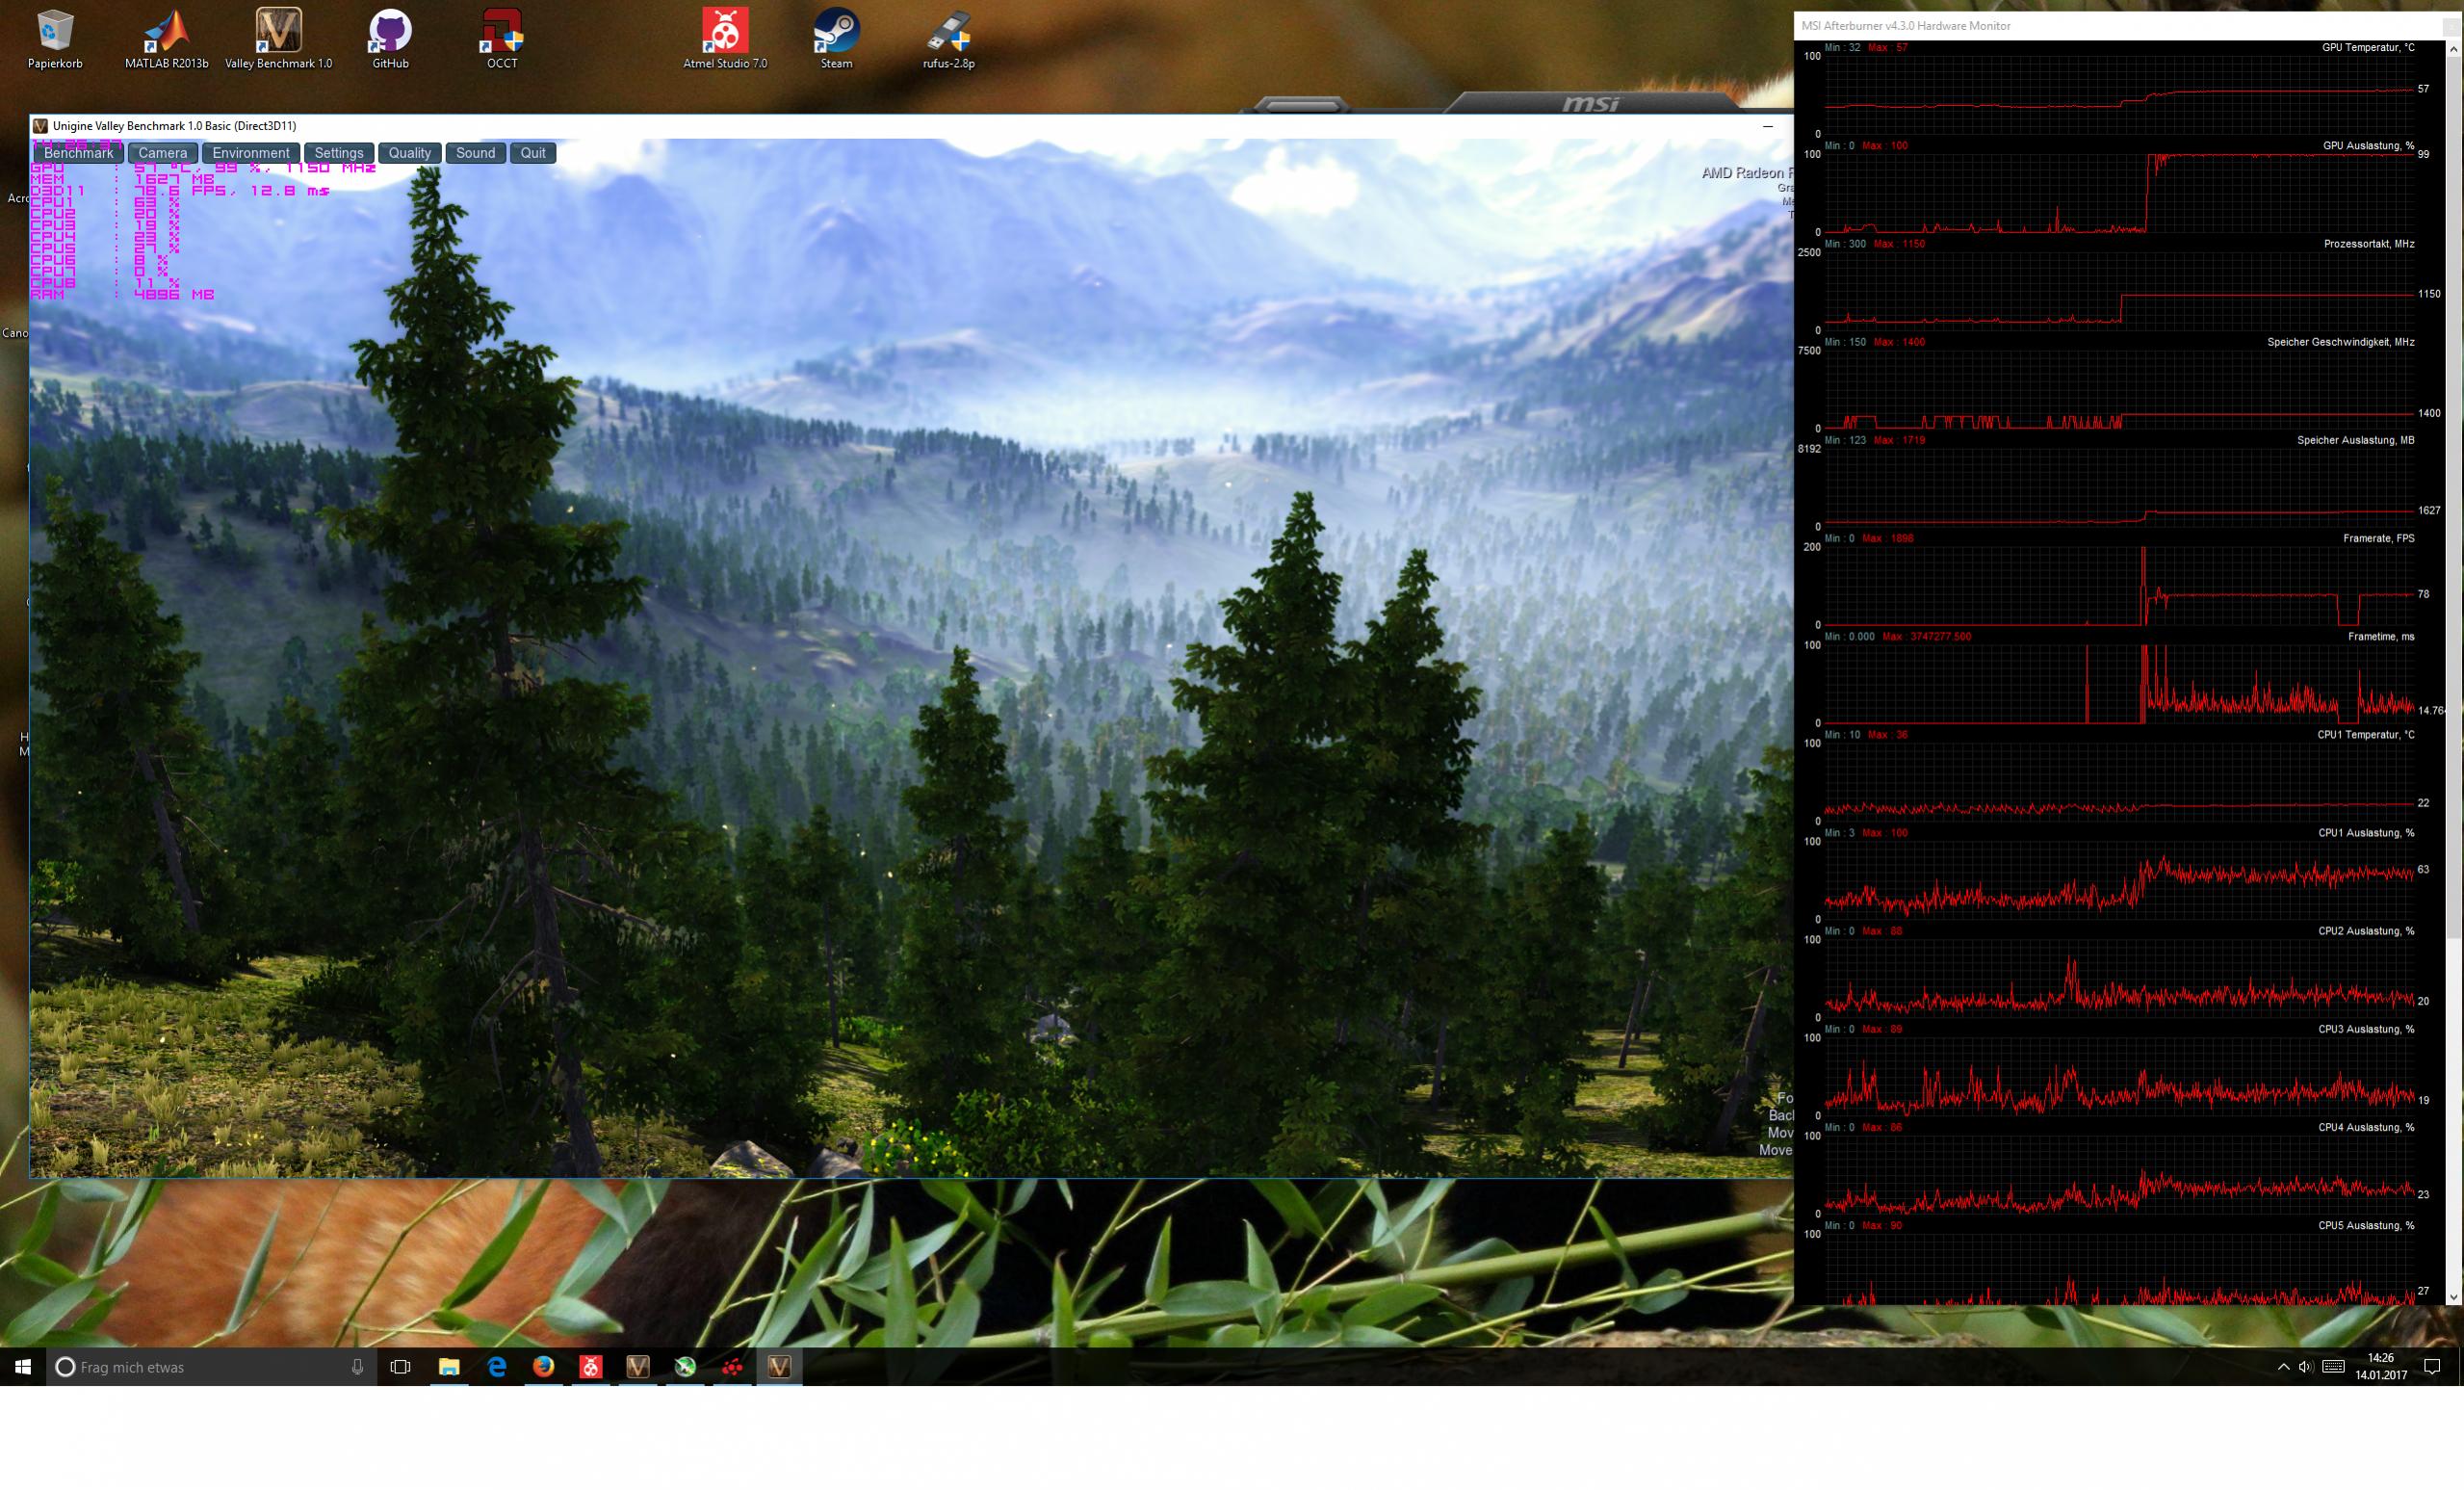Open the rufus-2.8p desktop shortcut

(948, 39)
